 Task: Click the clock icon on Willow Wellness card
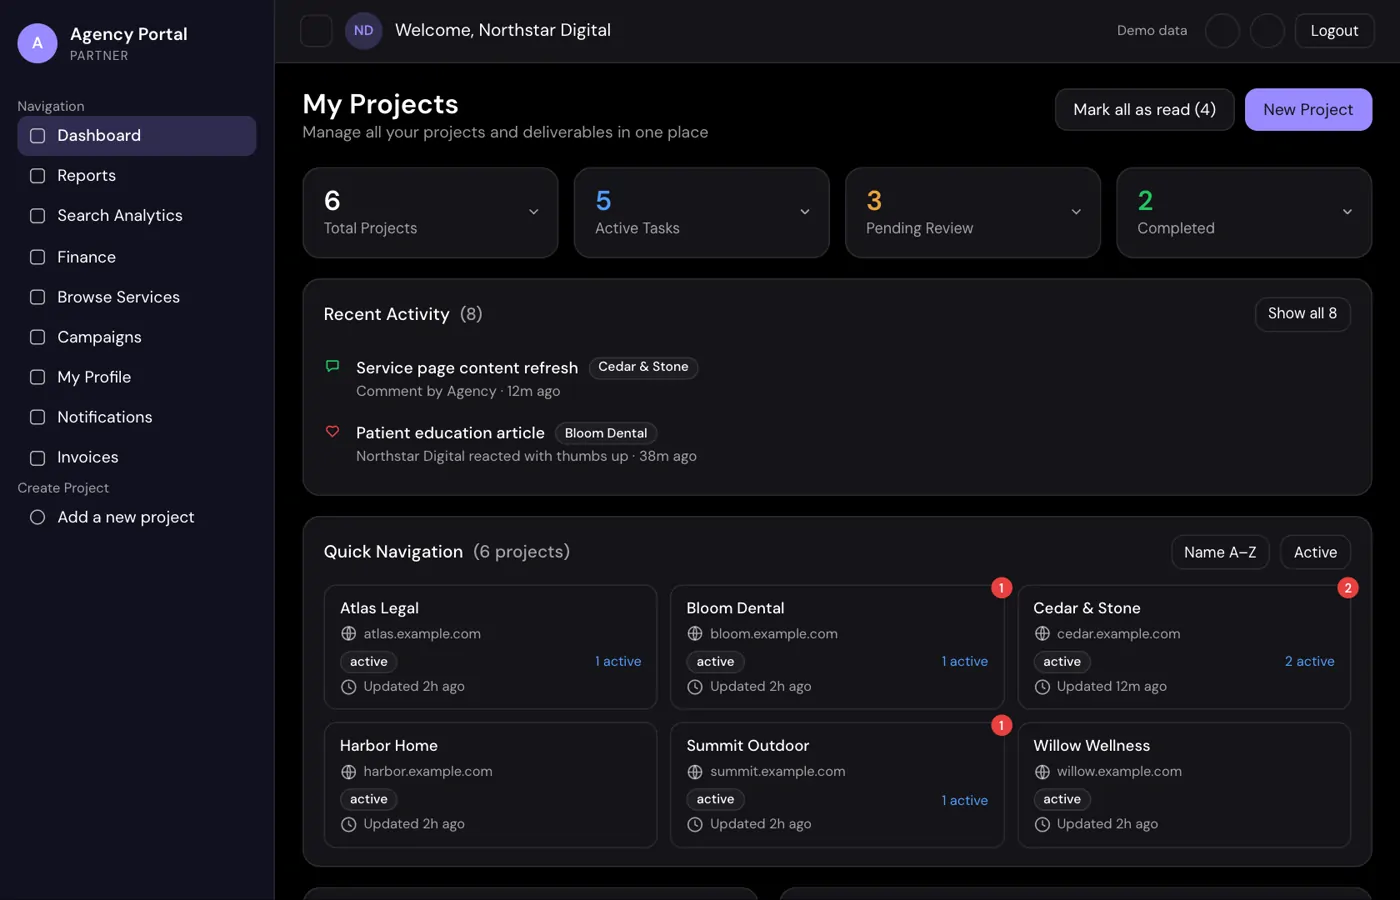[x=1042, y=825]
